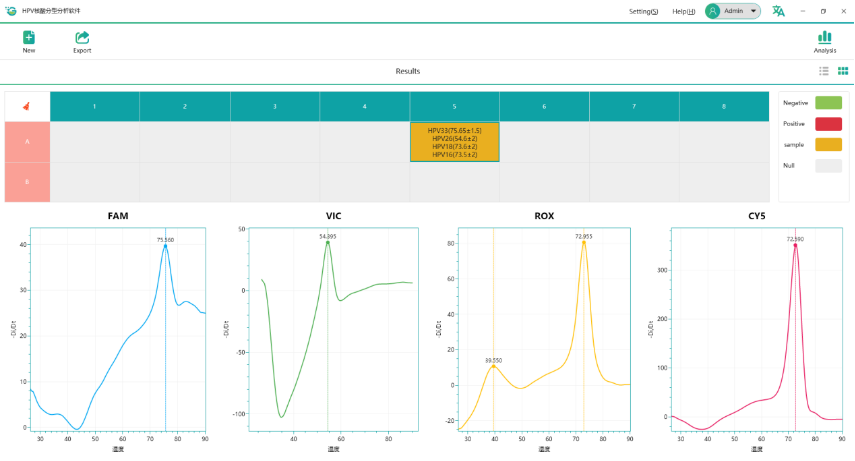Select row B header
This screenshot has width=855, height=461.
(x=27, y=182)
